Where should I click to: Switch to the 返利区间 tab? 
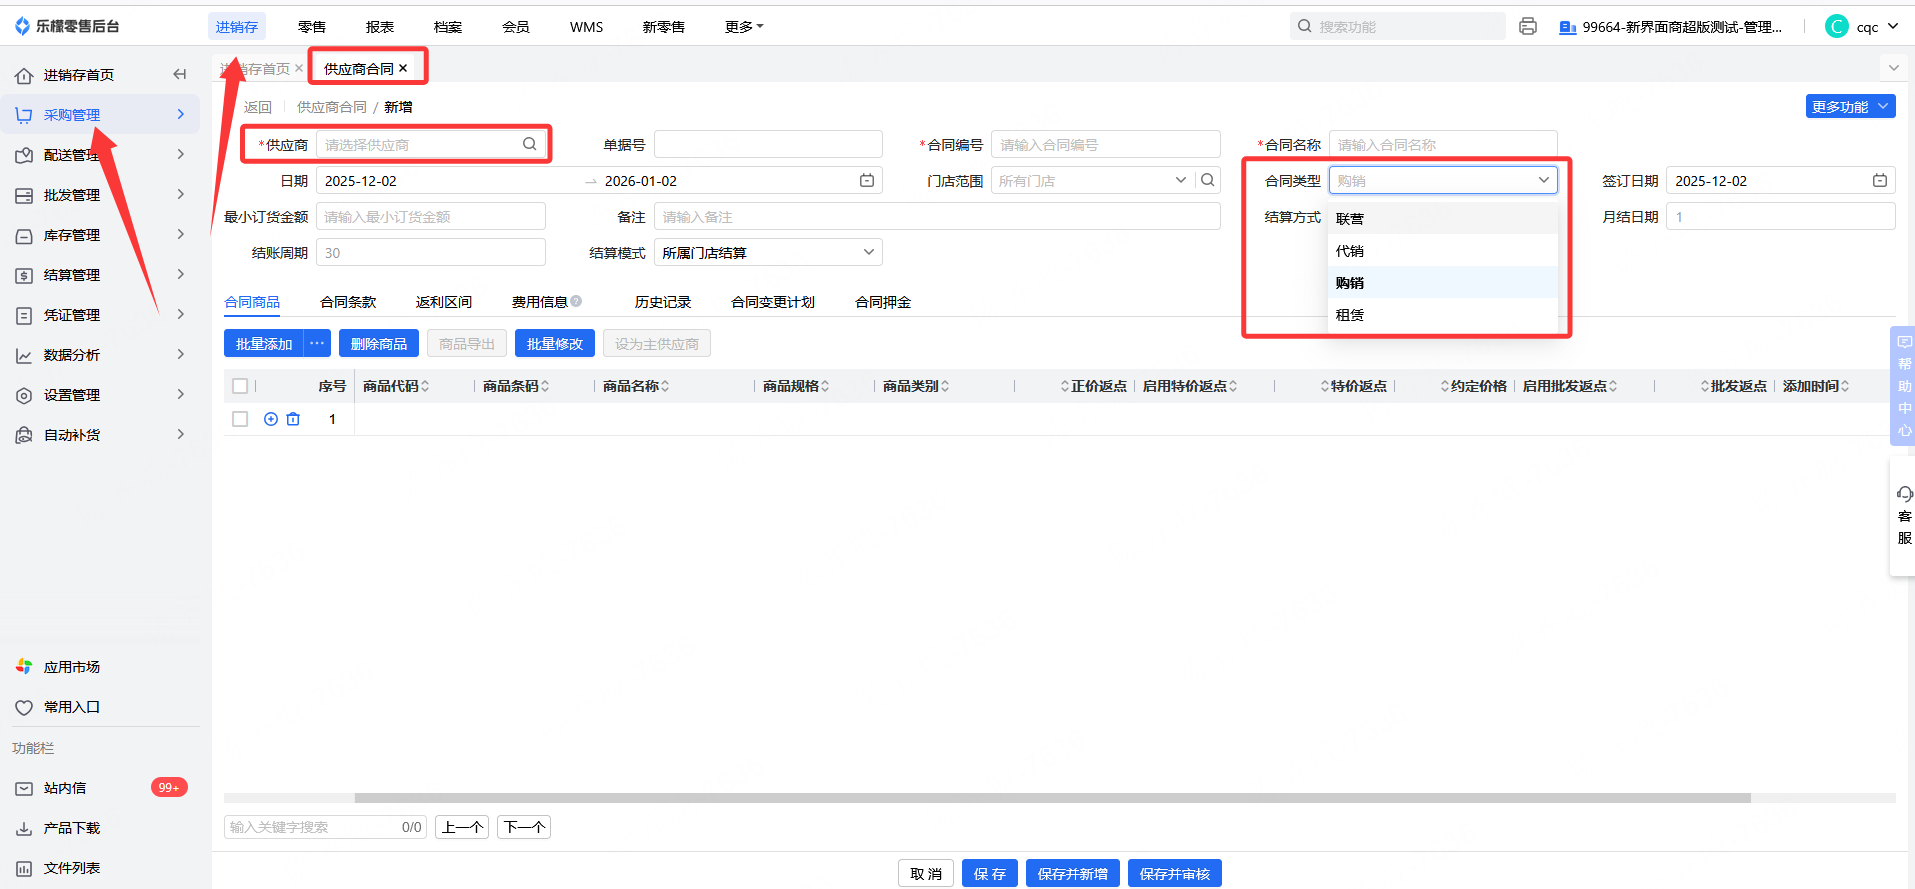point(444,302)
